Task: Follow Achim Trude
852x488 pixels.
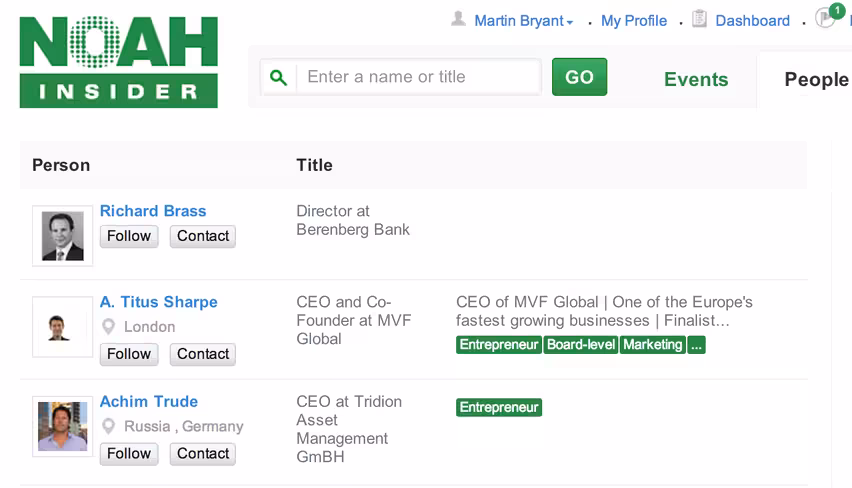Action: click(129, 454)
